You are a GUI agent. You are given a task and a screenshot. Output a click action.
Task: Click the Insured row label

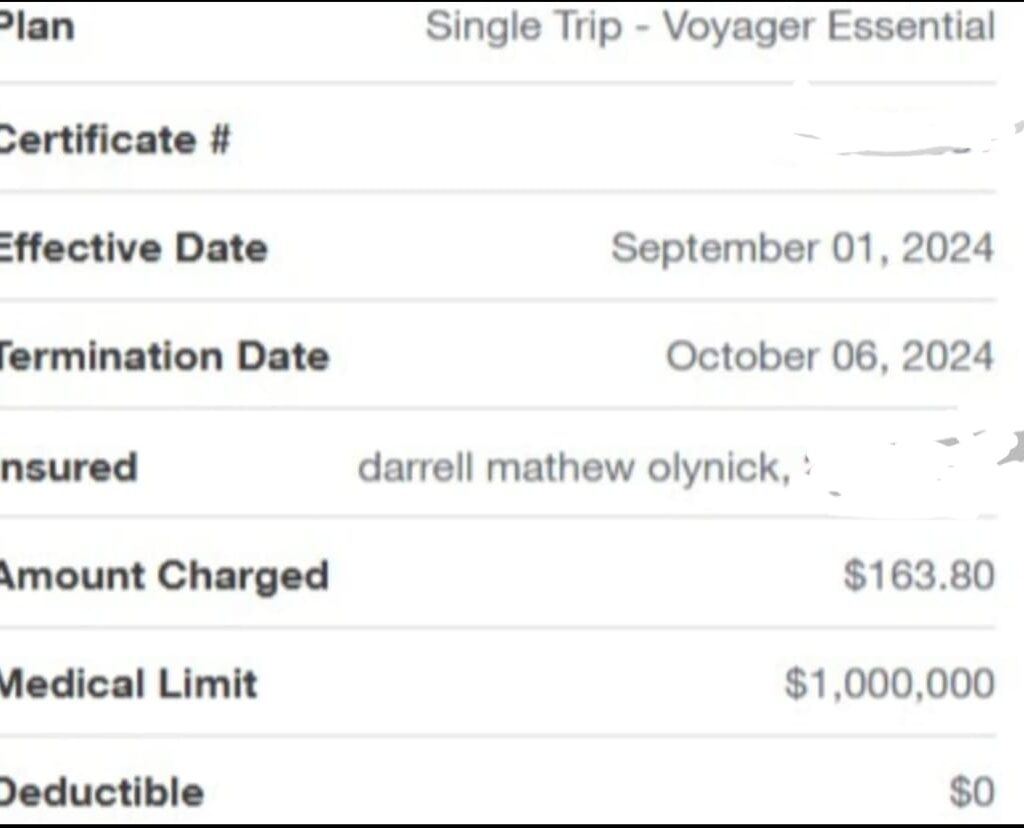[x=68, y=466]
